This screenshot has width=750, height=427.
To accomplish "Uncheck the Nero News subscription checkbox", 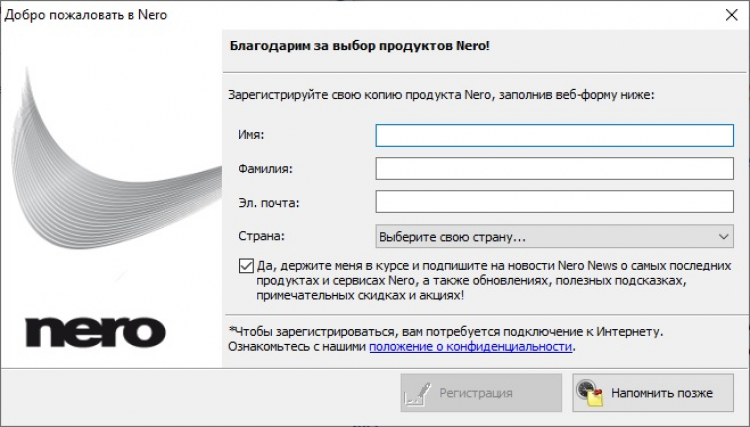I will click(x=246, y=265).
